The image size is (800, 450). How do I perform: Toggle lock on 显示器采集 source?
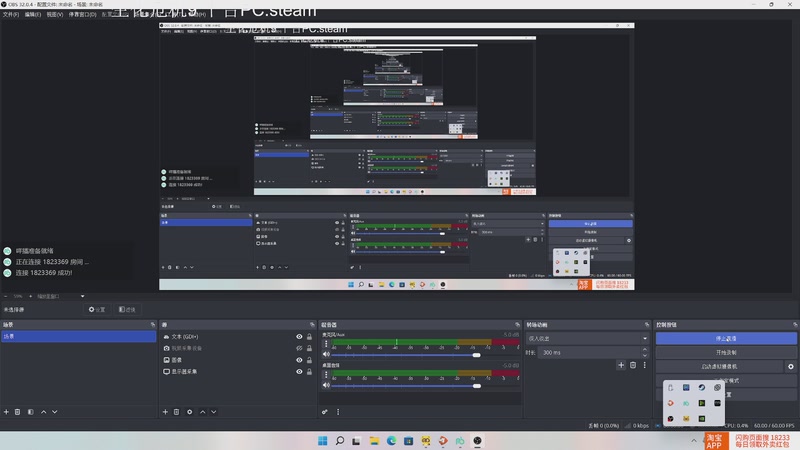309,371
